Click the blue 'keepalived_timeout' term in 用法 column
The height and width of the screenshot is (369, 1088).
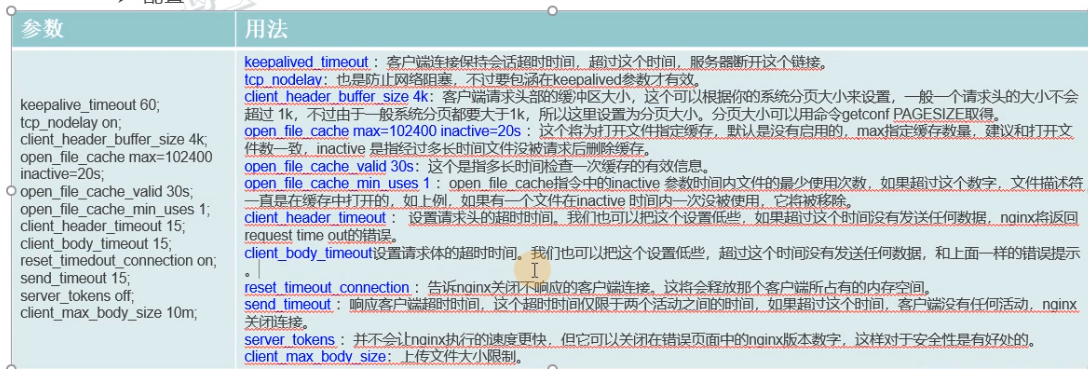click(306, 62)
